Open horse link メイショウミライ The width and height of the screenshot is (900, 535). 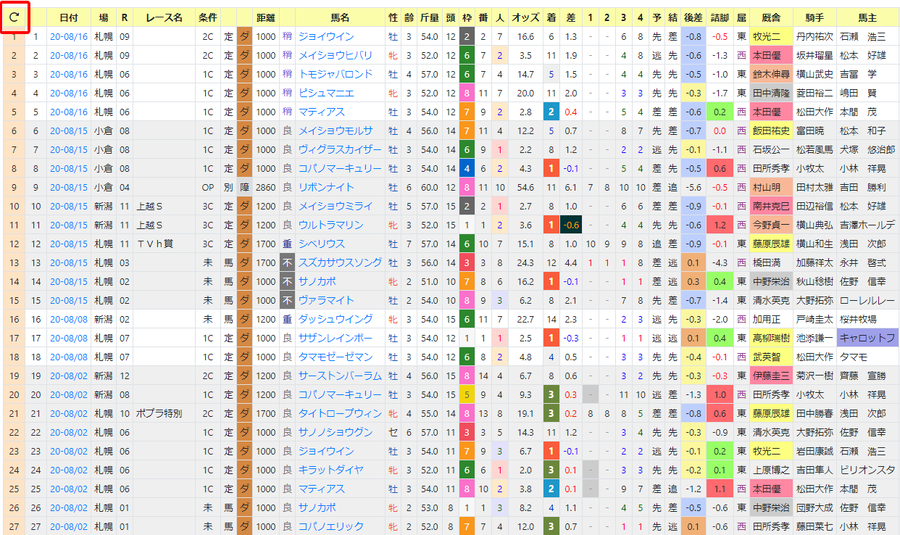pyautogui.click(x=335, y=206)
